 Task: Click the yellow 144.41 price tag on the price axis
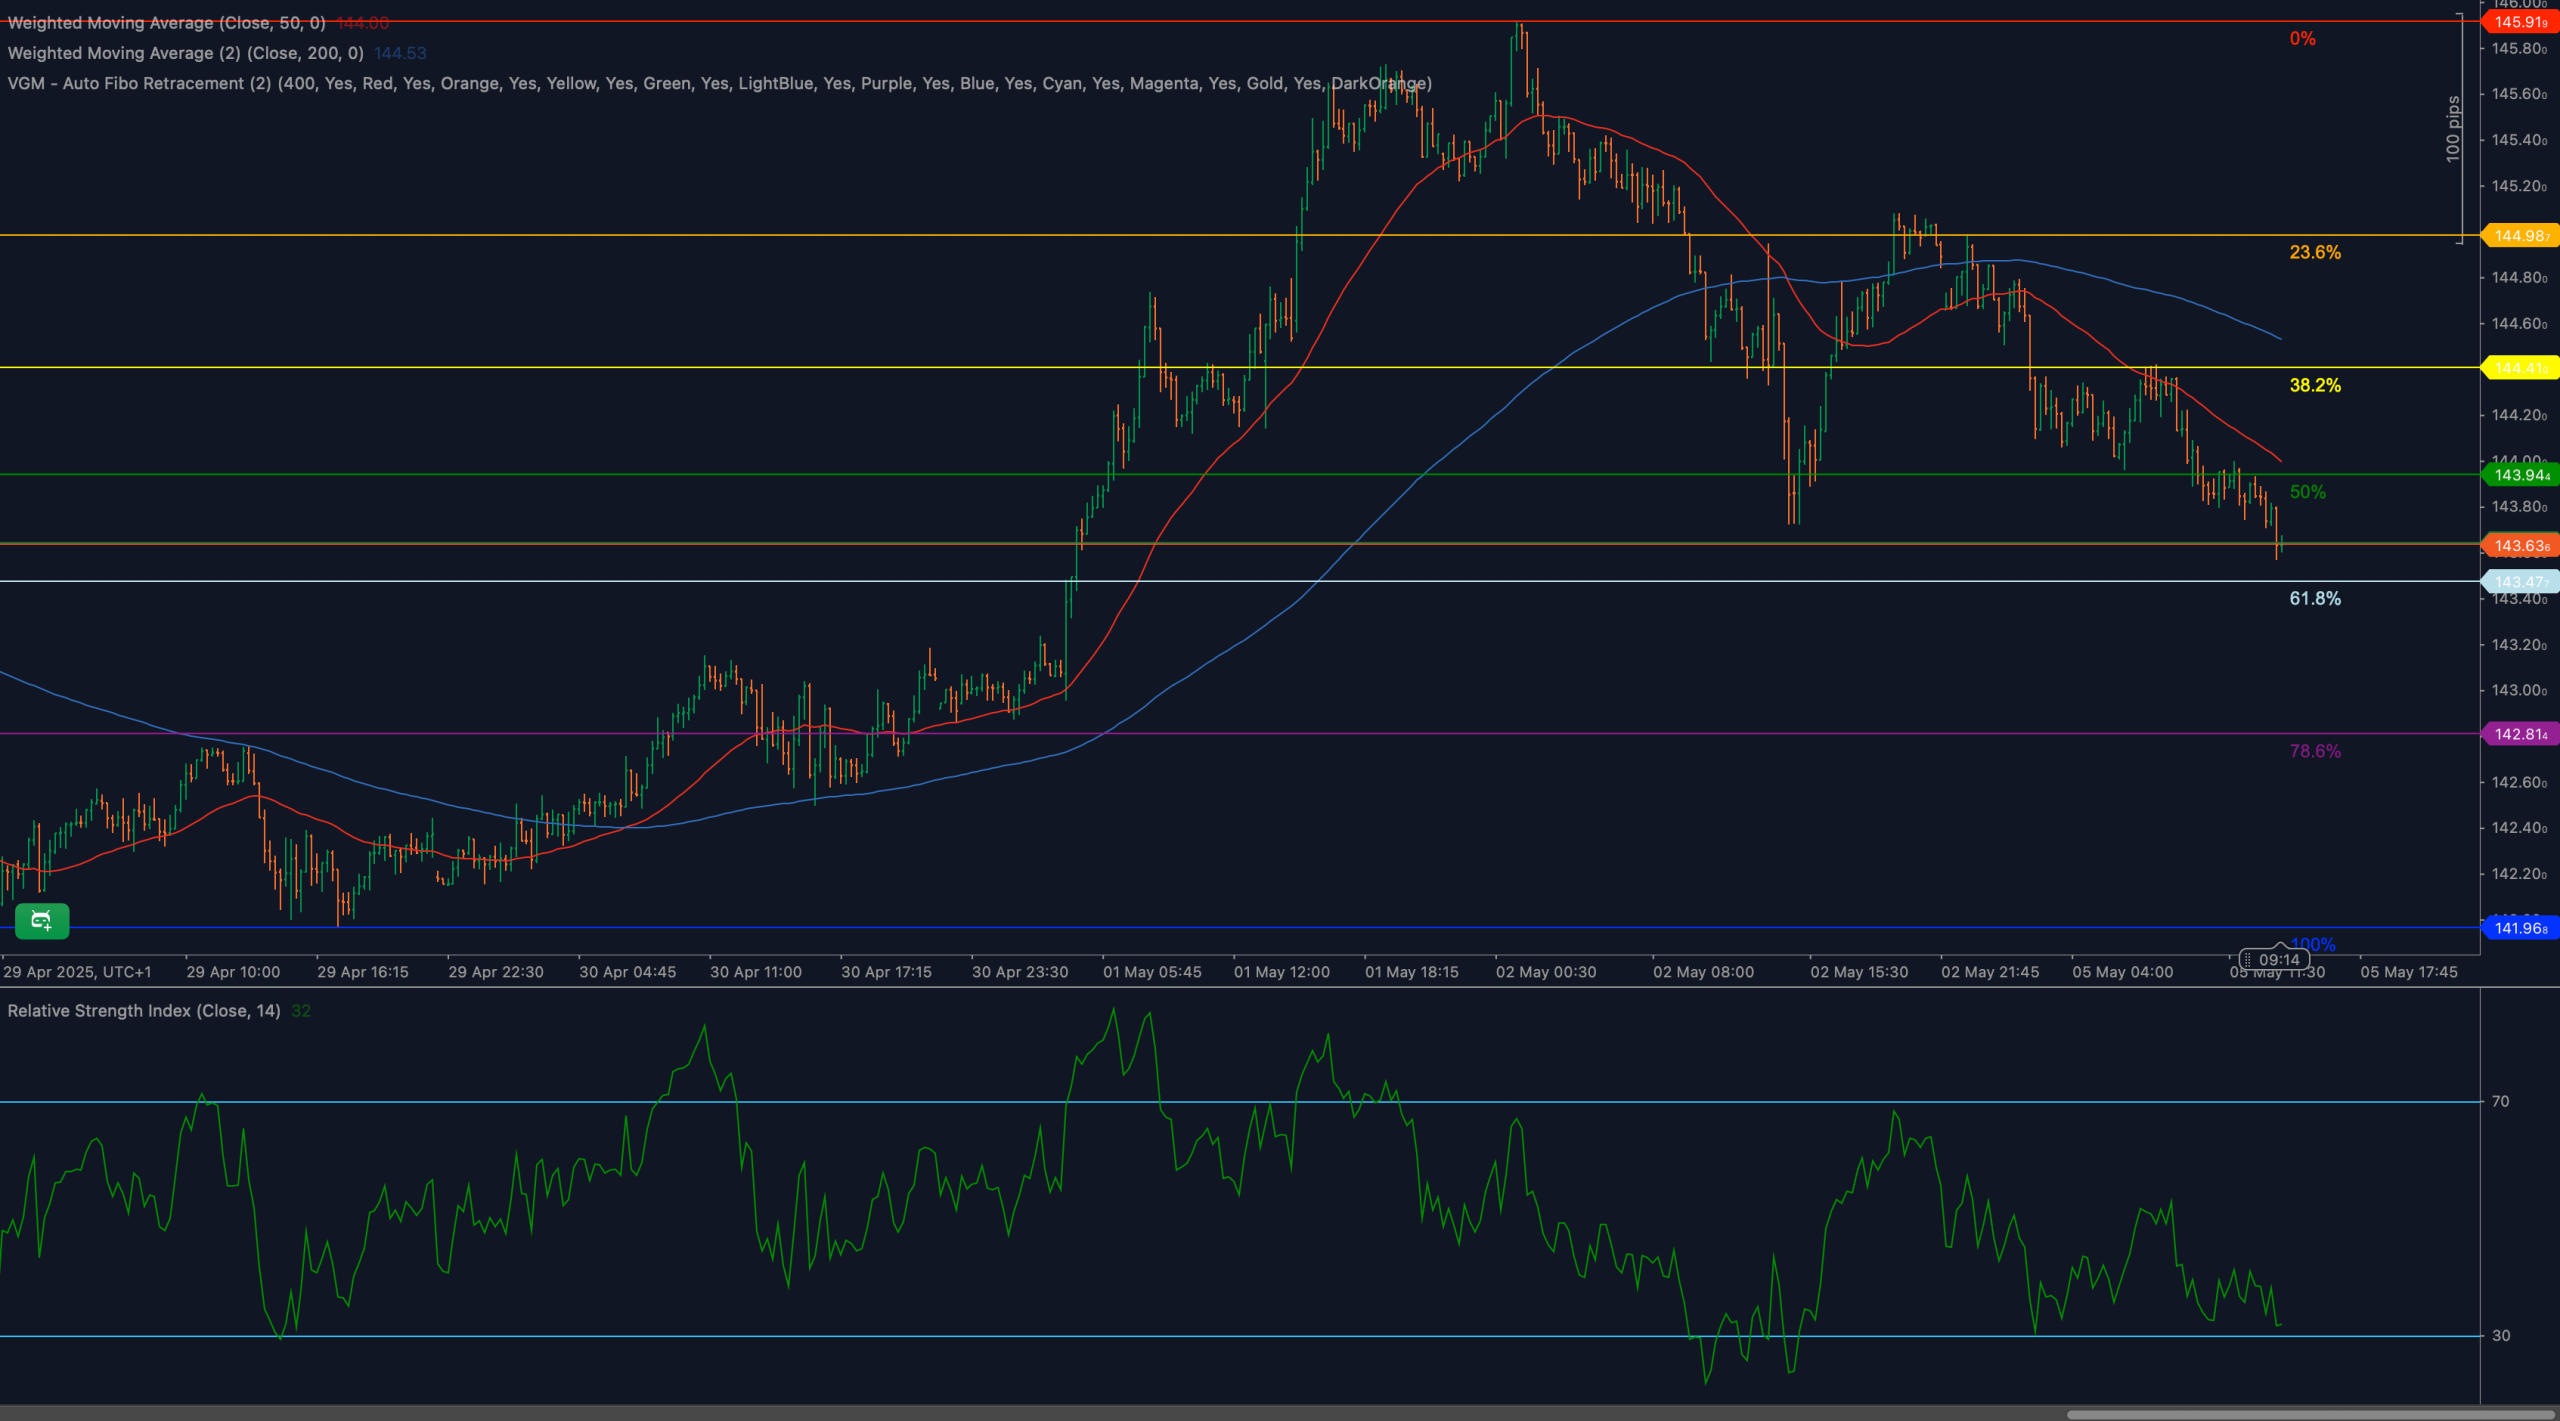(x=2520, y=368)
